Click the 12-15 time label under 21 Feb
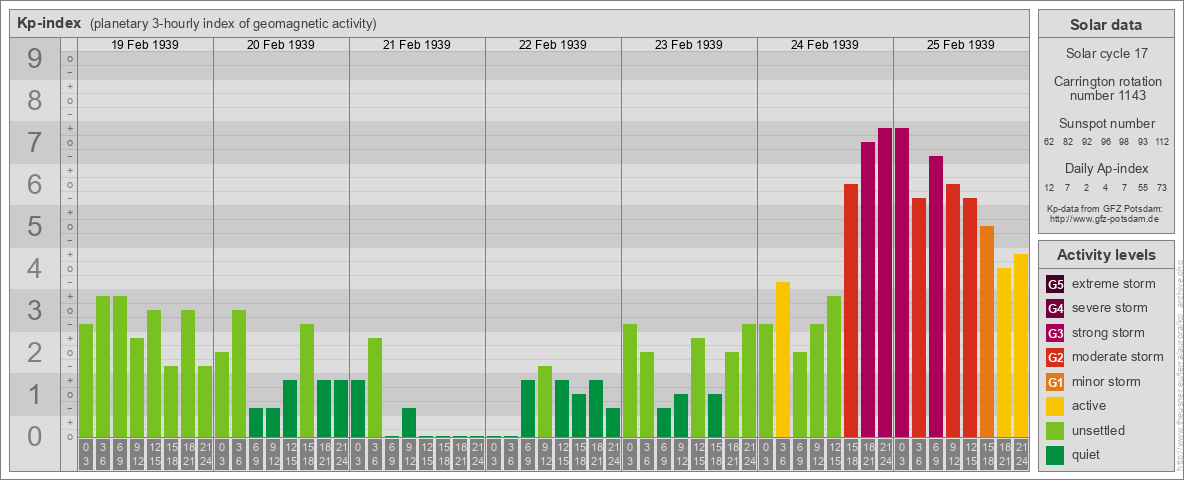This screenshot has width=1184, height=480. (x=426, y=455)
